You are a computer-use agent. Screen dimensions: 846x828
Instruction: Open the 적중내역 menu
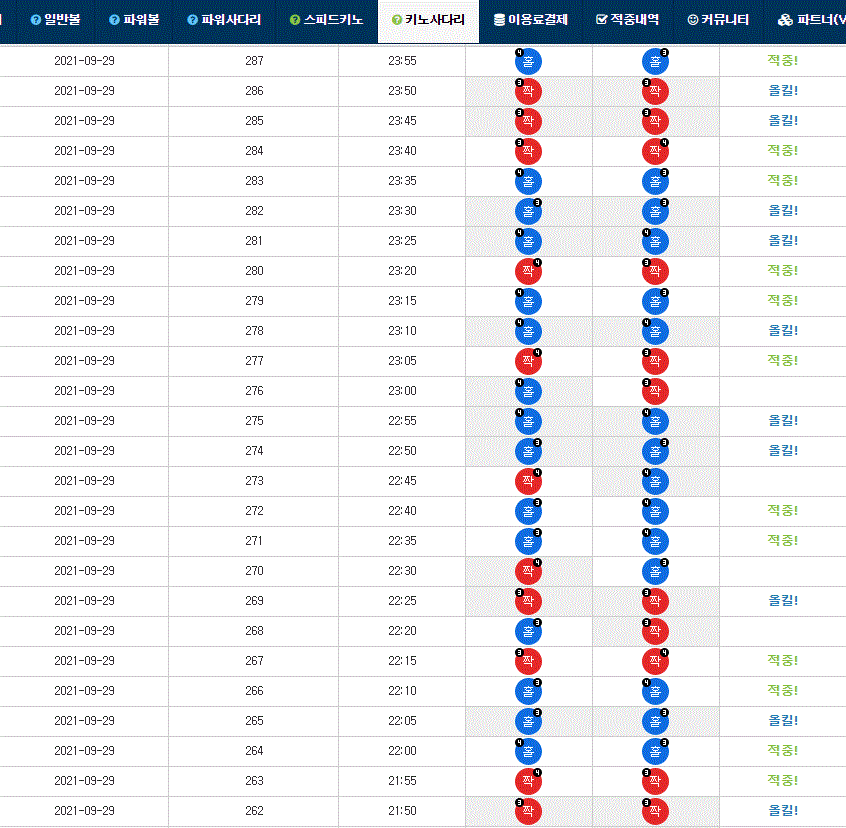pos(627,20)
